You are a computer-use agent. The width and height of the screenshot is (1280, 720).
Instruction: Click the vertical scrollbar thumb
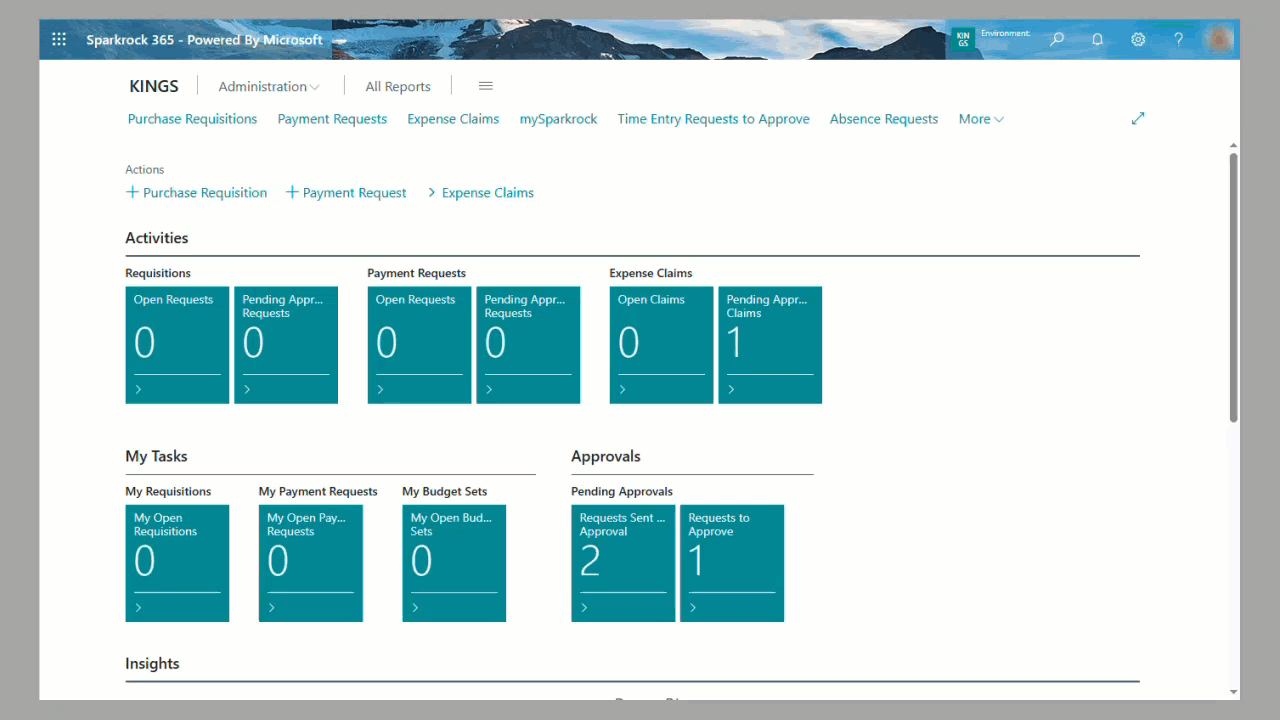(x=1234, y=287)
